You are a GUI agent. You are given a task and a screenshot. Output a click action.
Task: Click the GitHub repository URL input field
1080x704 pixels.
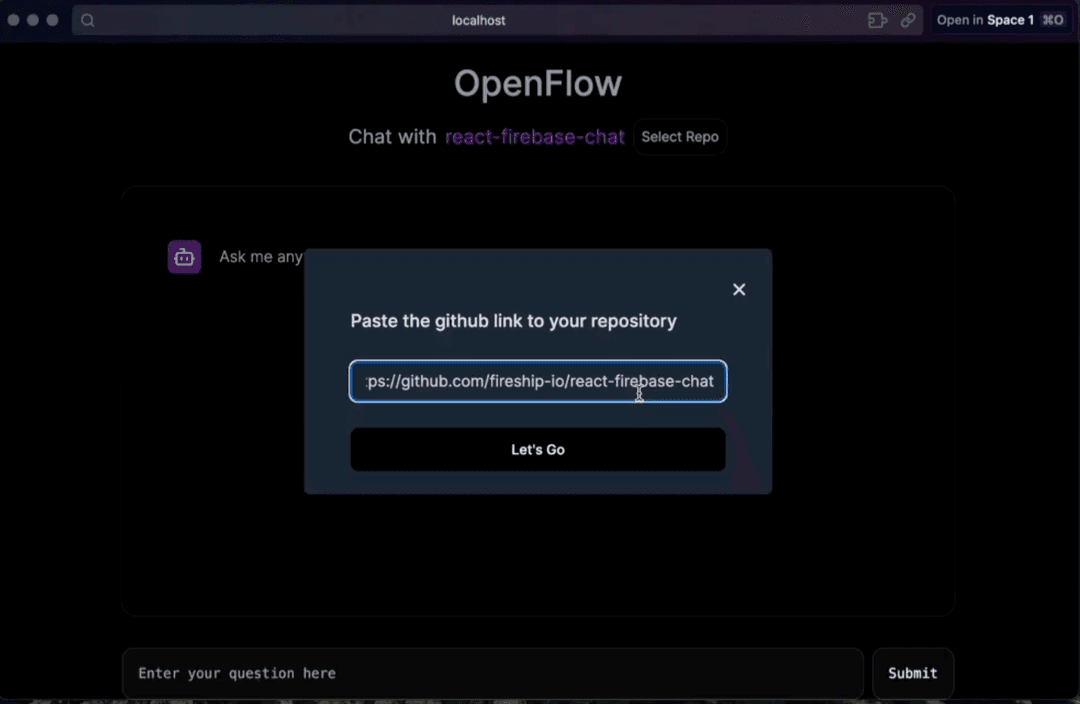(538, 381)
